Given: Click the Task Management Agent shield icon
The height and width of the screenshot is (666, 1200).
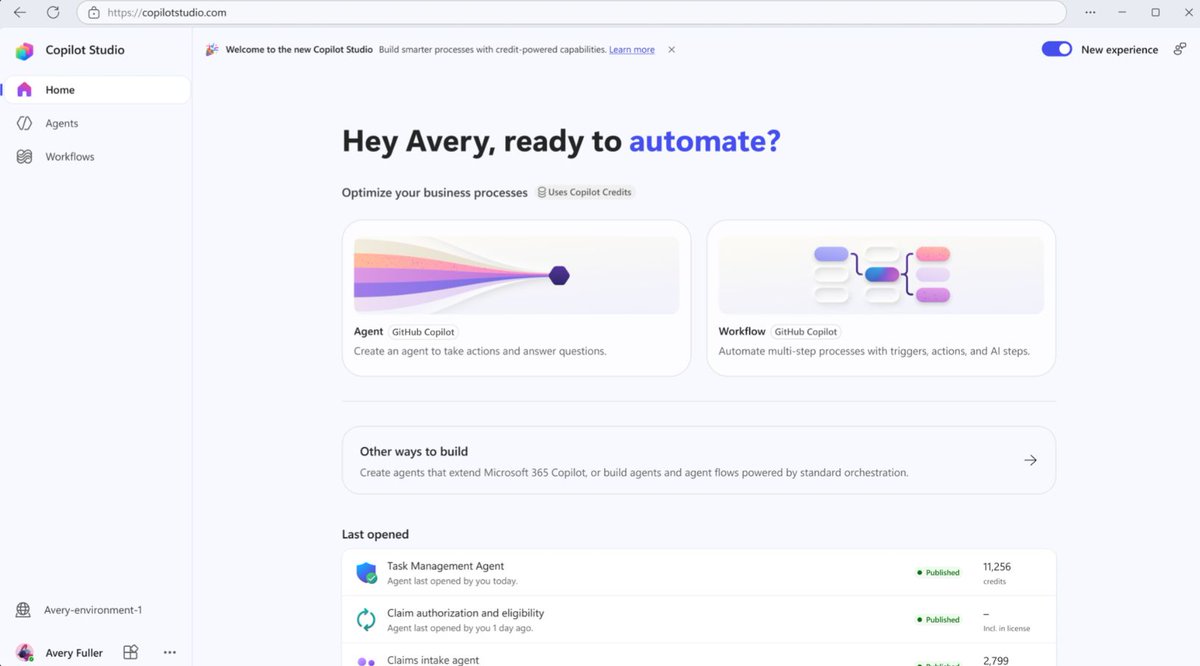Looking at the screenshot, I should click(x=367, y=573).
